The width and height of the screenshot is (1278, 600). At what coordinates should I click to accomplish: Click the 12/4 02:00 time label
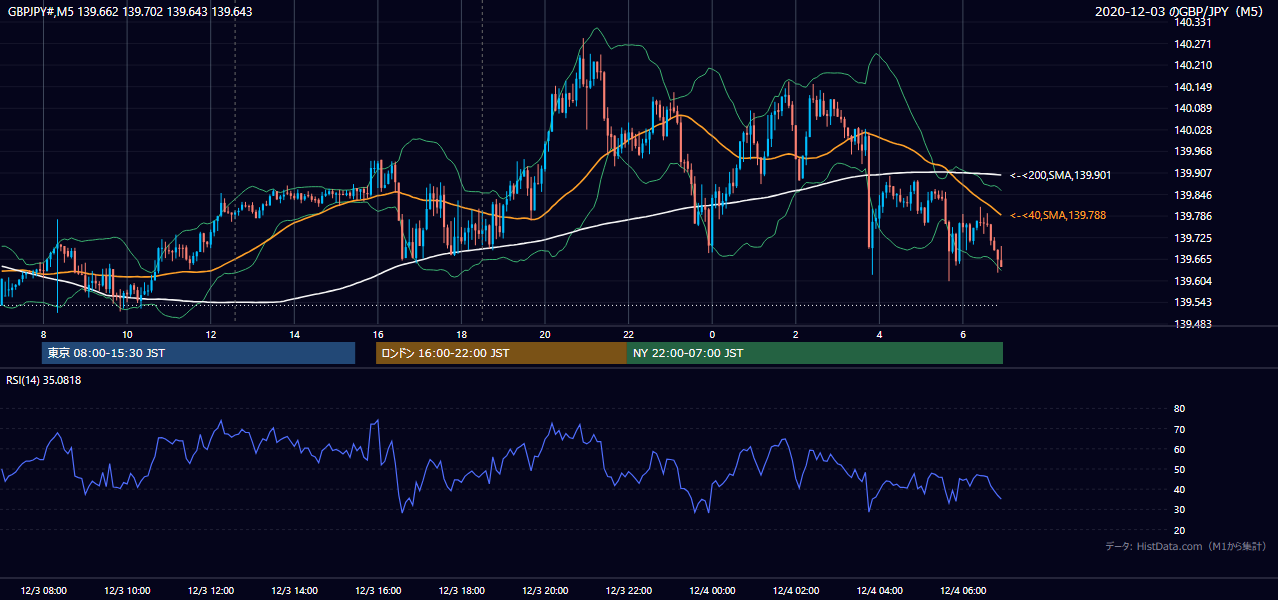click(x=796, y=591)
